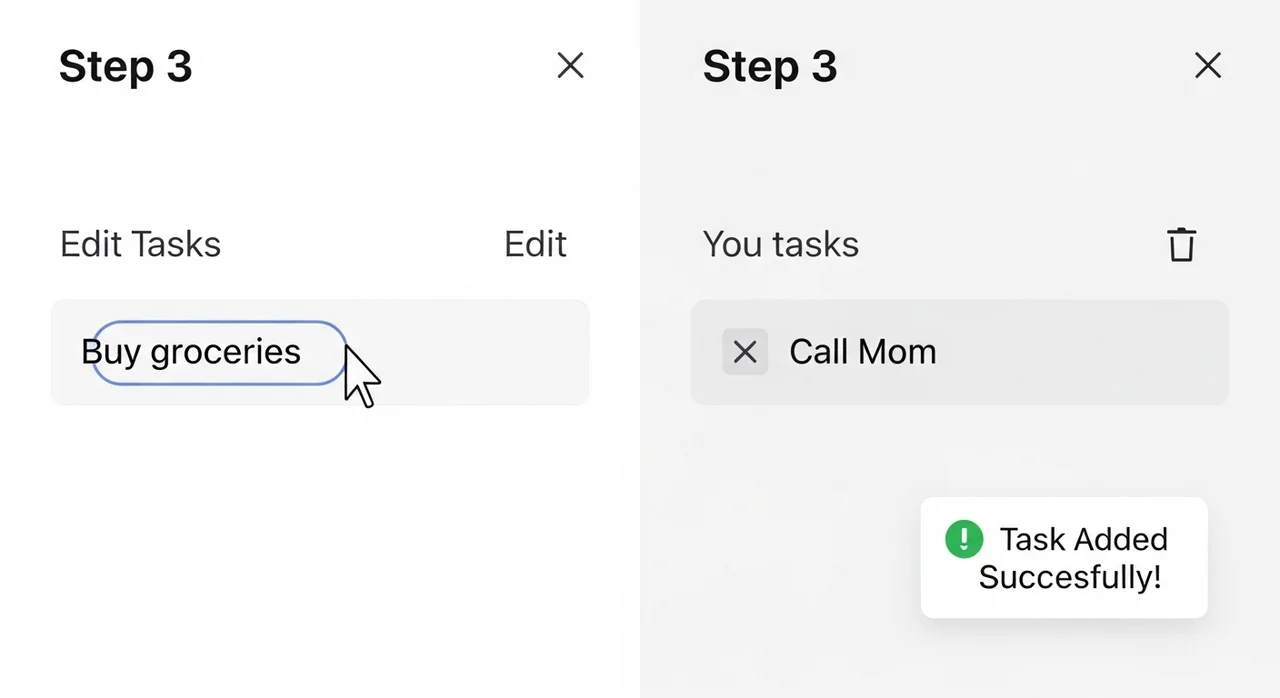Click the word Succesfully! in the notification
Viewport: 1280px width, 698px height.
(1069, 577)
